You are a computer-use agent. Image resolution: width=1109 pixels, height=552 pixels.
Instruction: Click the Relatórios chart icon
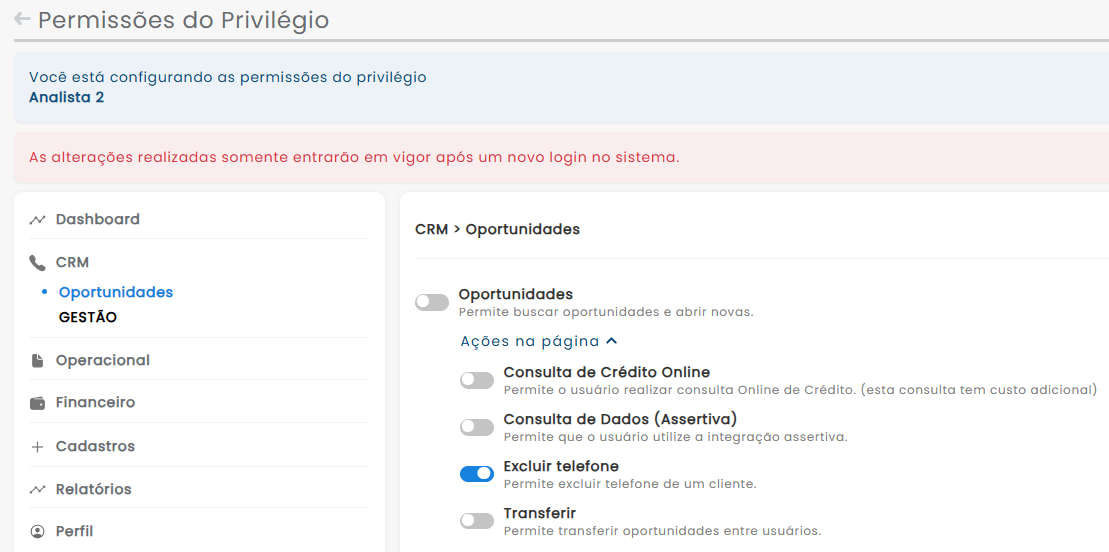pos(38,490)
